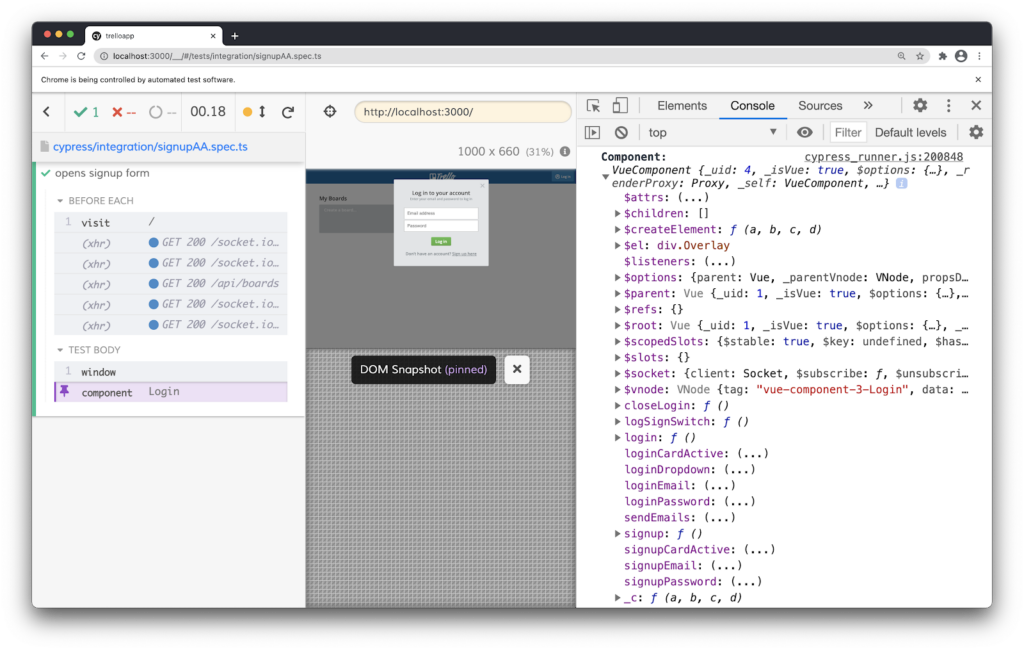Collapse the BEFORE EACH section

pyautogui.click(x=60, y=201)
